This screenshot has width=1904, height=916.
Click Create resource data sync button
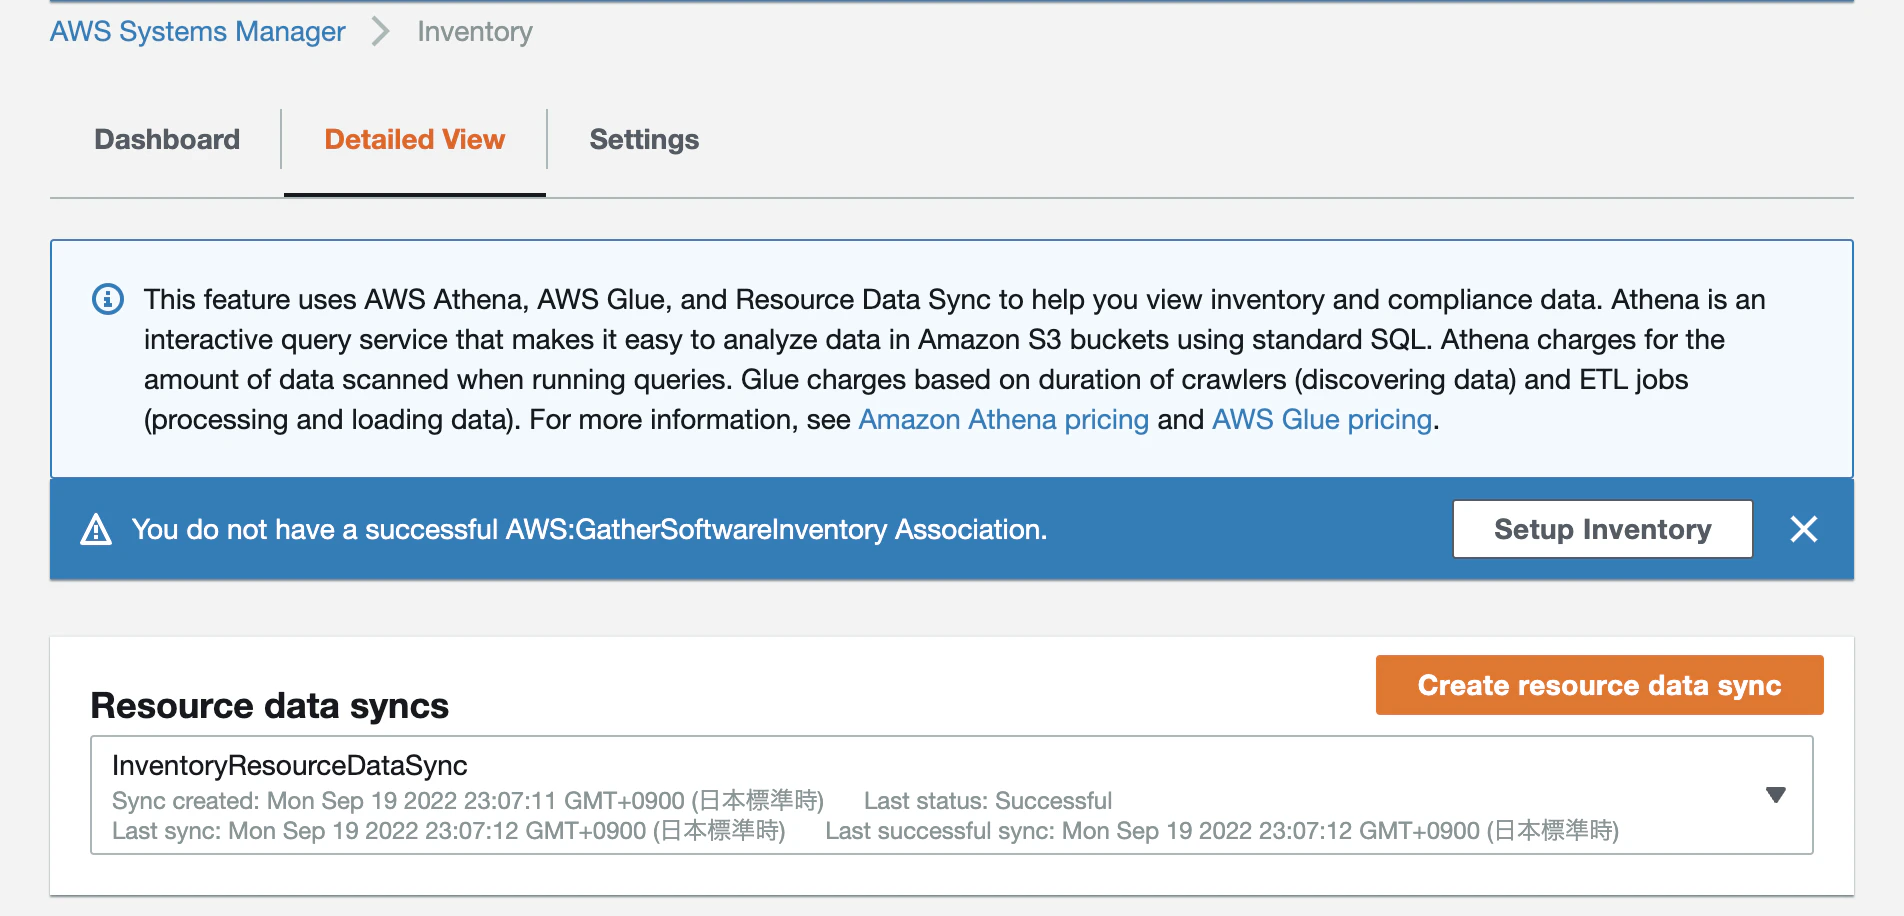click(x=1599, y=685)
